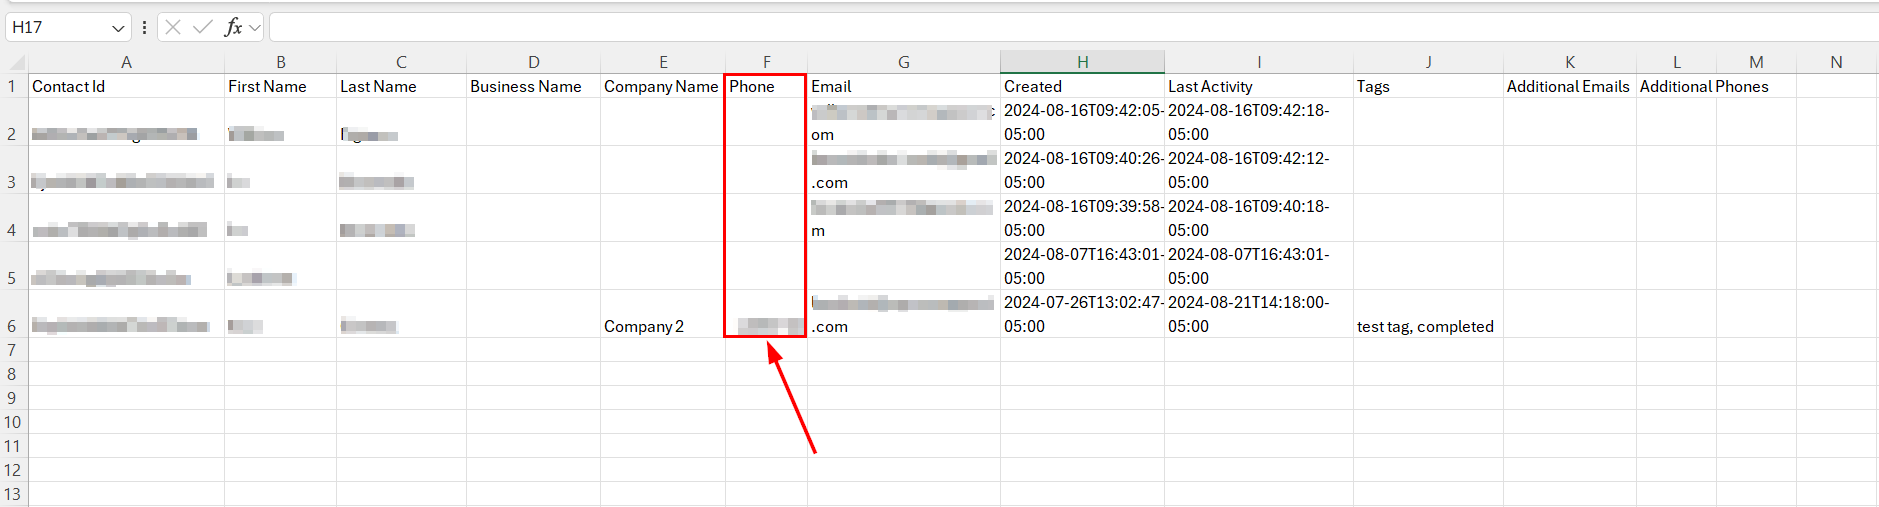Screen dimensions: 1879x507
Task: Select column F header
Action: pyautogui.click(x=766, y=62)
